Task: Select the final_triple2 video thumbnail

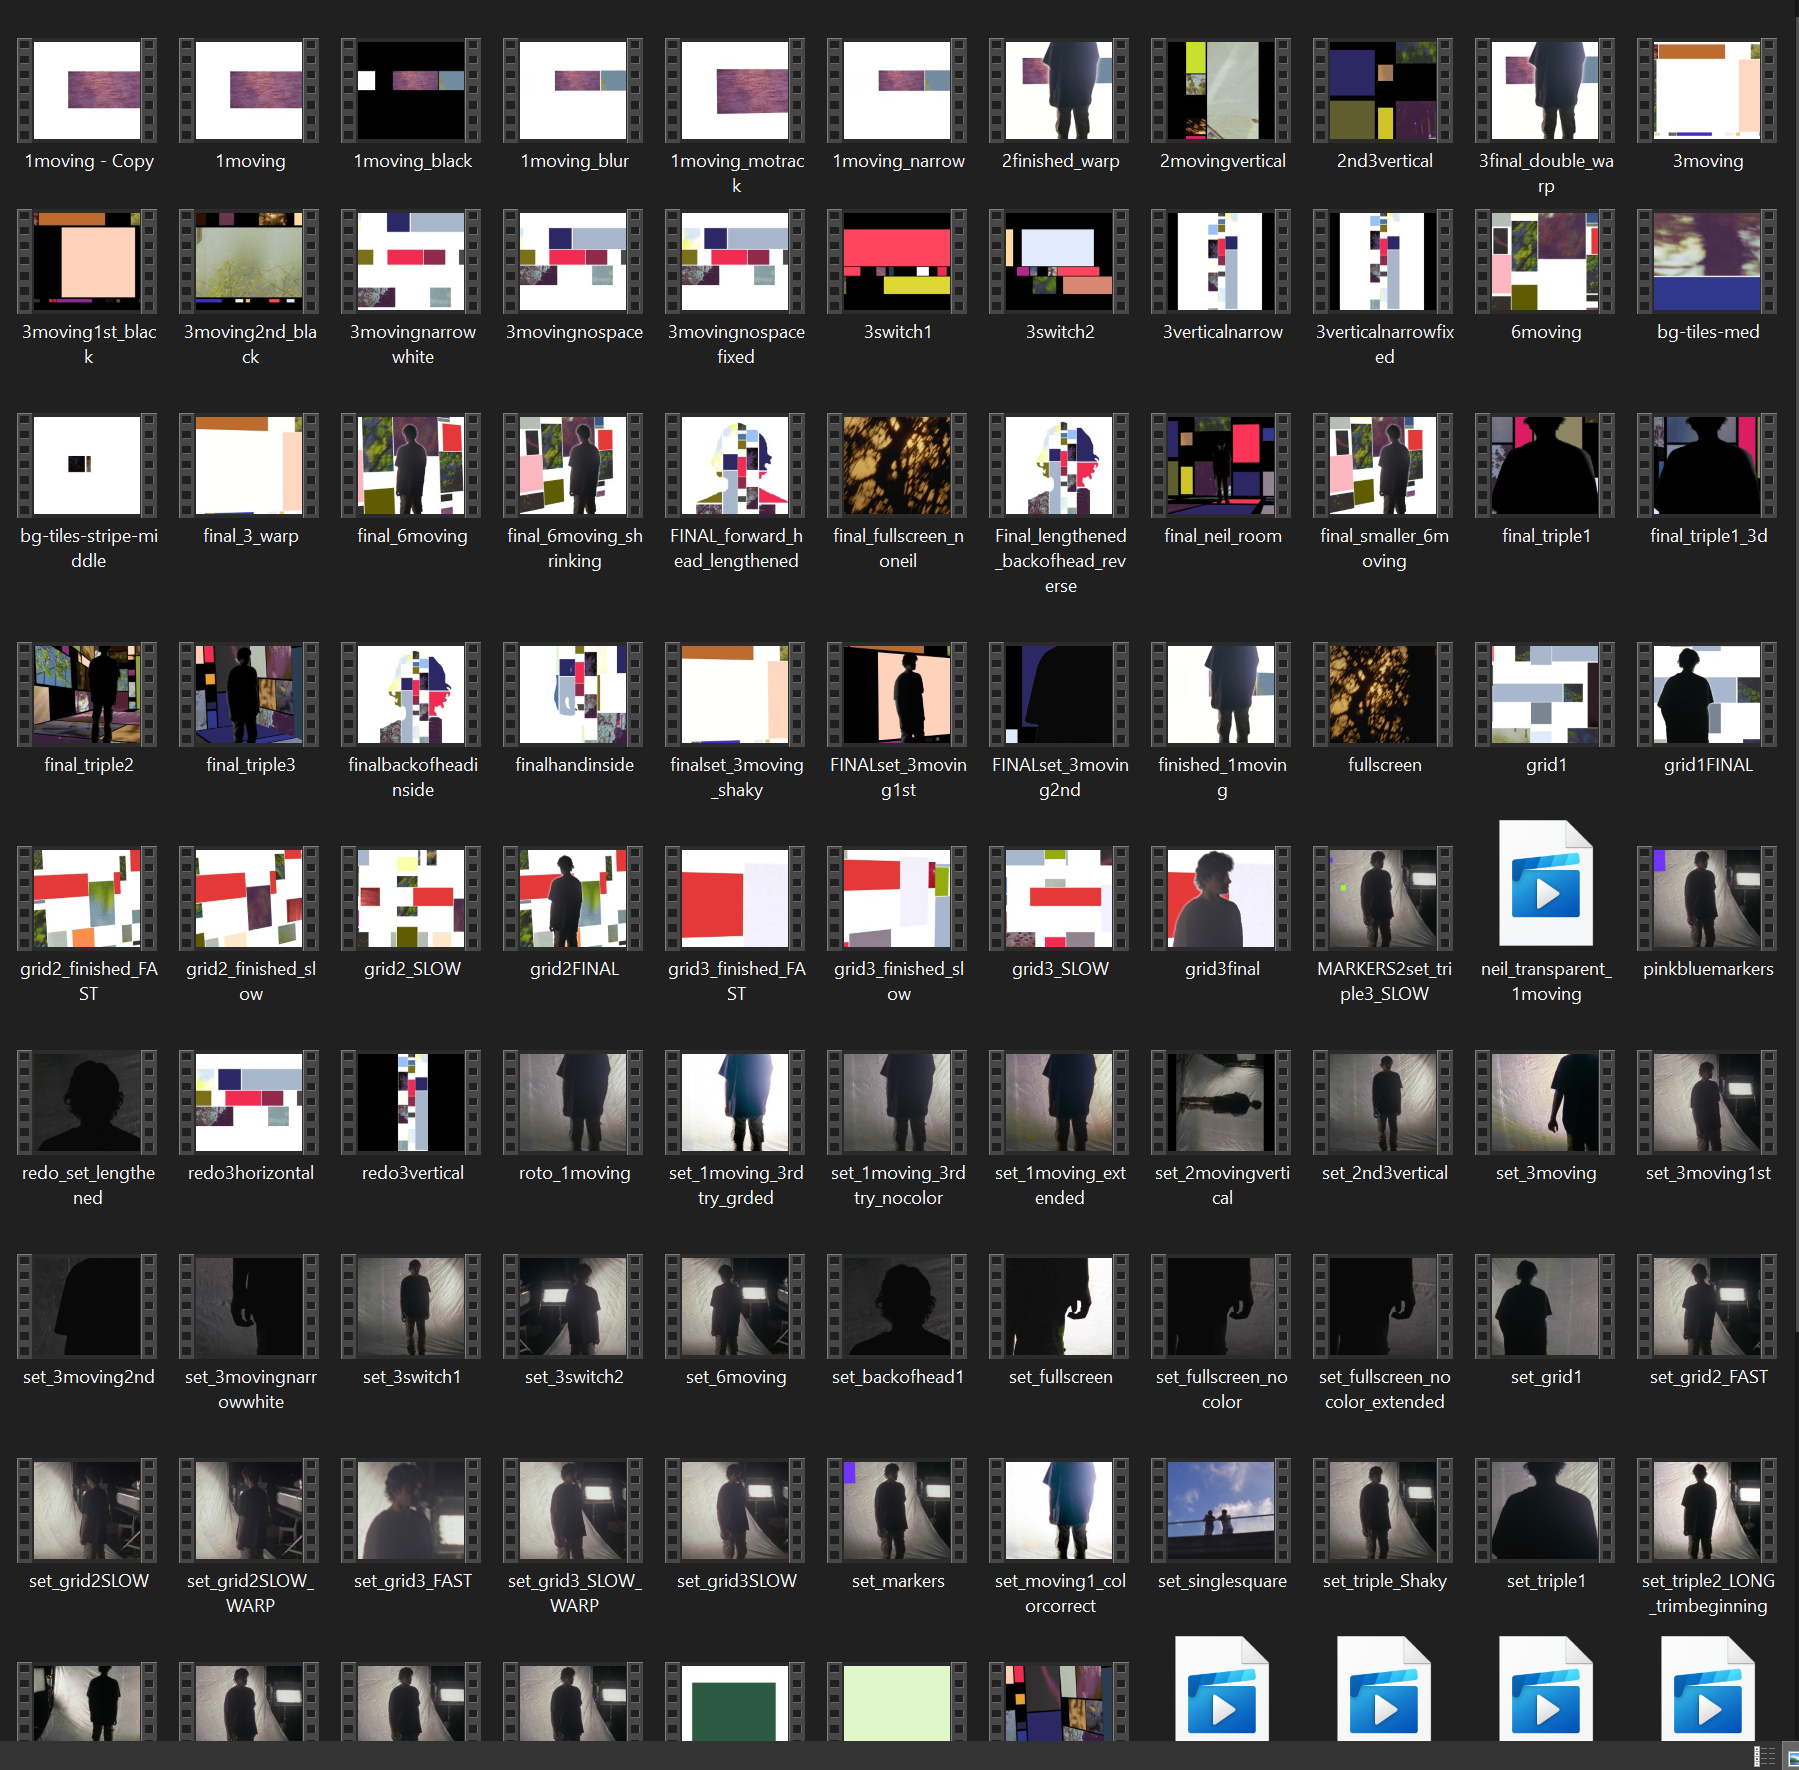Action: tap(87, 694)
